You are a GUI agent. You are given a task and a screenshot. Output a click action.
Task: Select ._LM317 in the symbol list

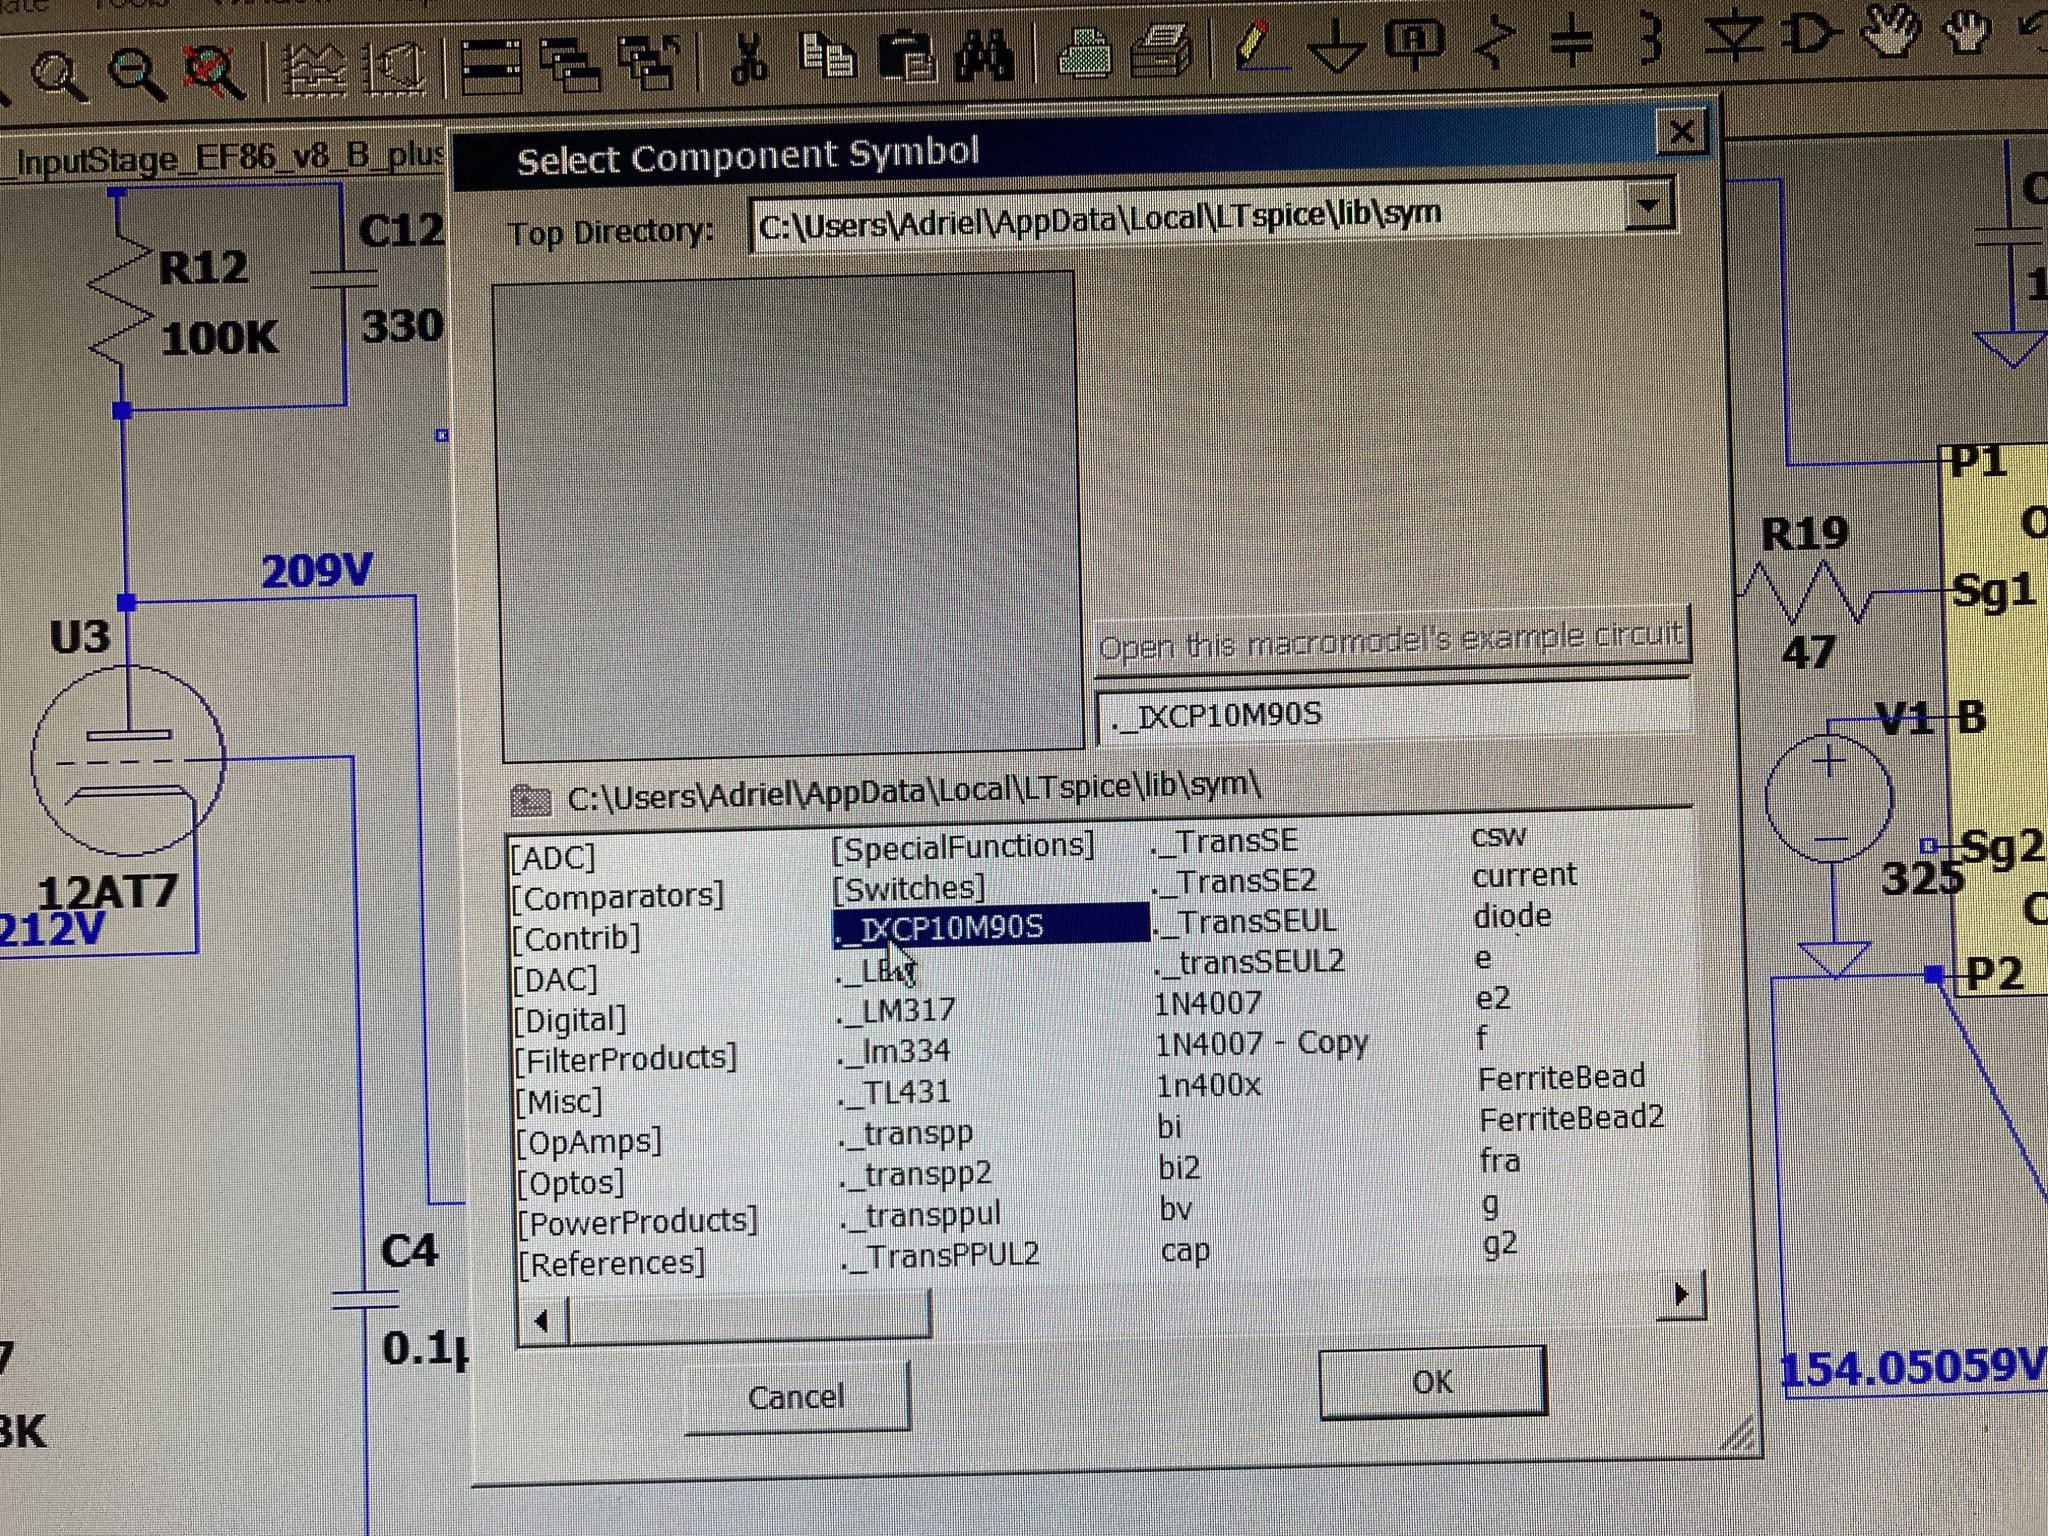[896, 1010]
